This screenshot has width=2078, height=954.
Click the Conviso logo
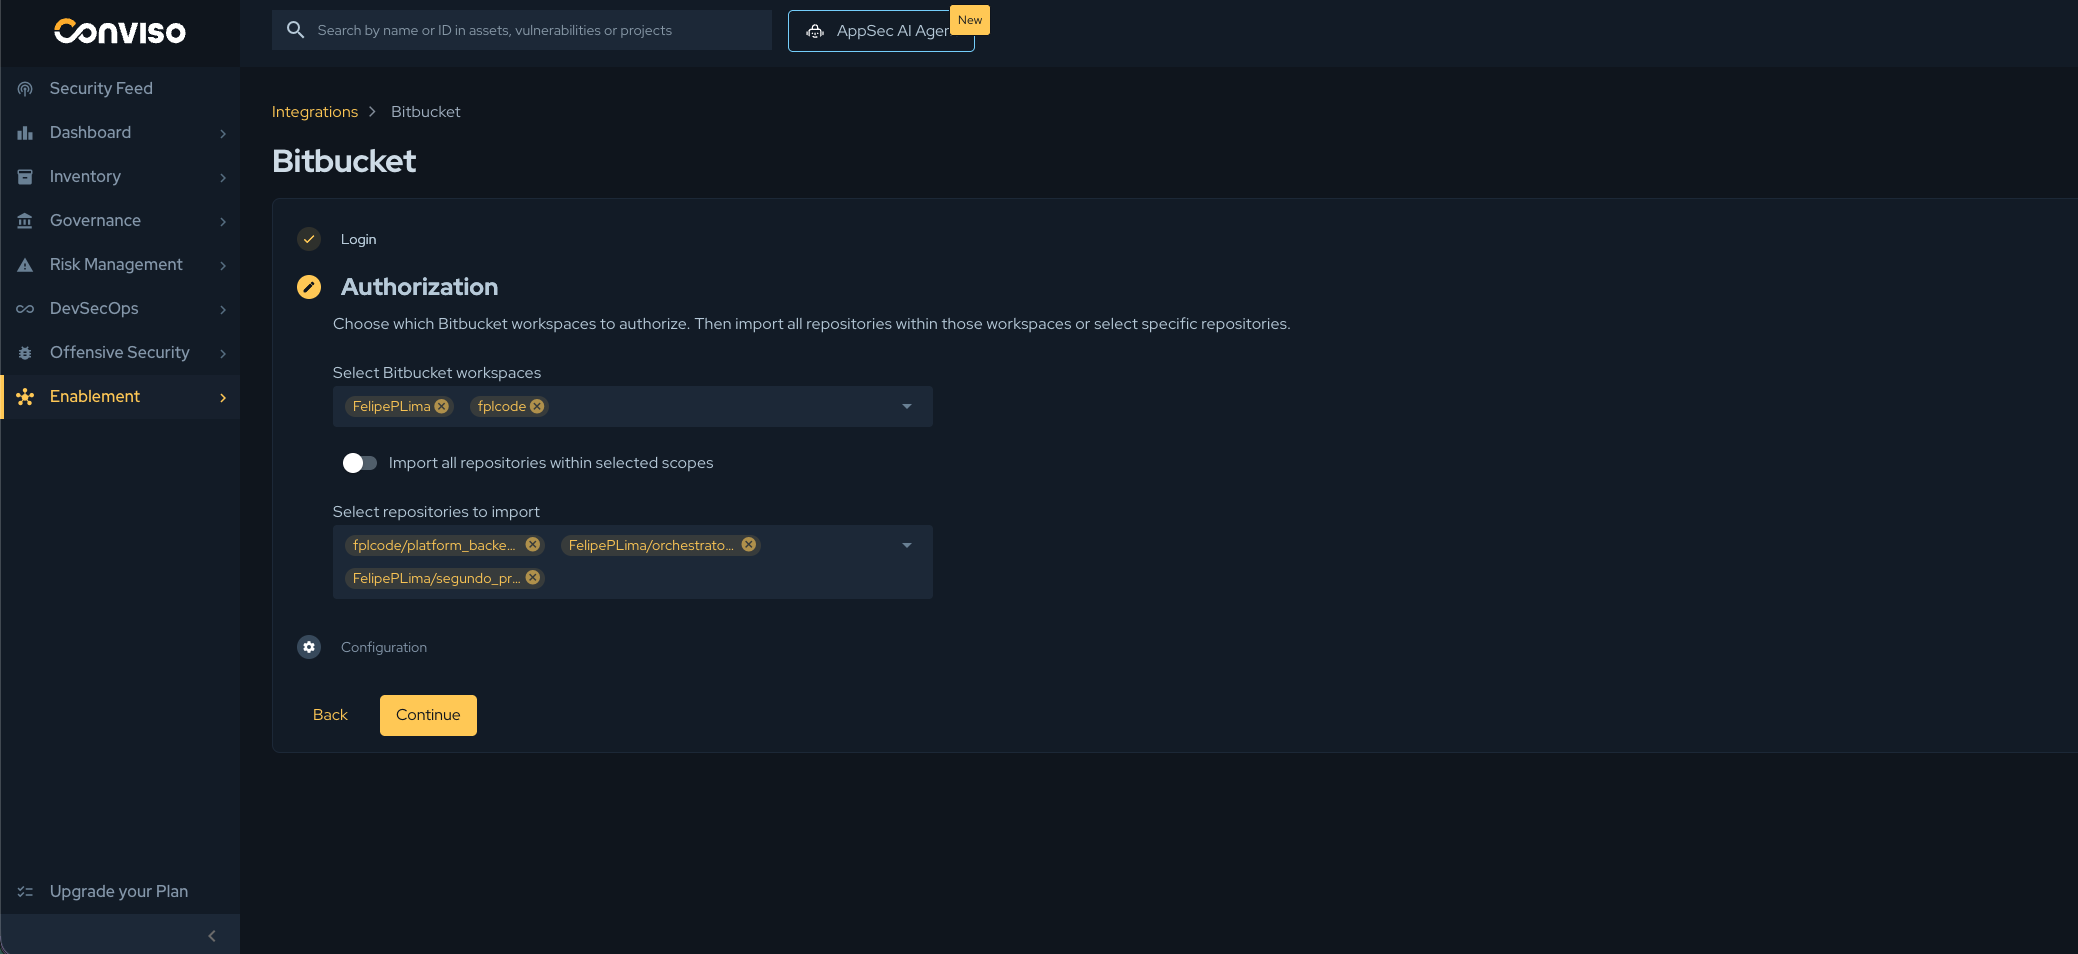[120, 32]
